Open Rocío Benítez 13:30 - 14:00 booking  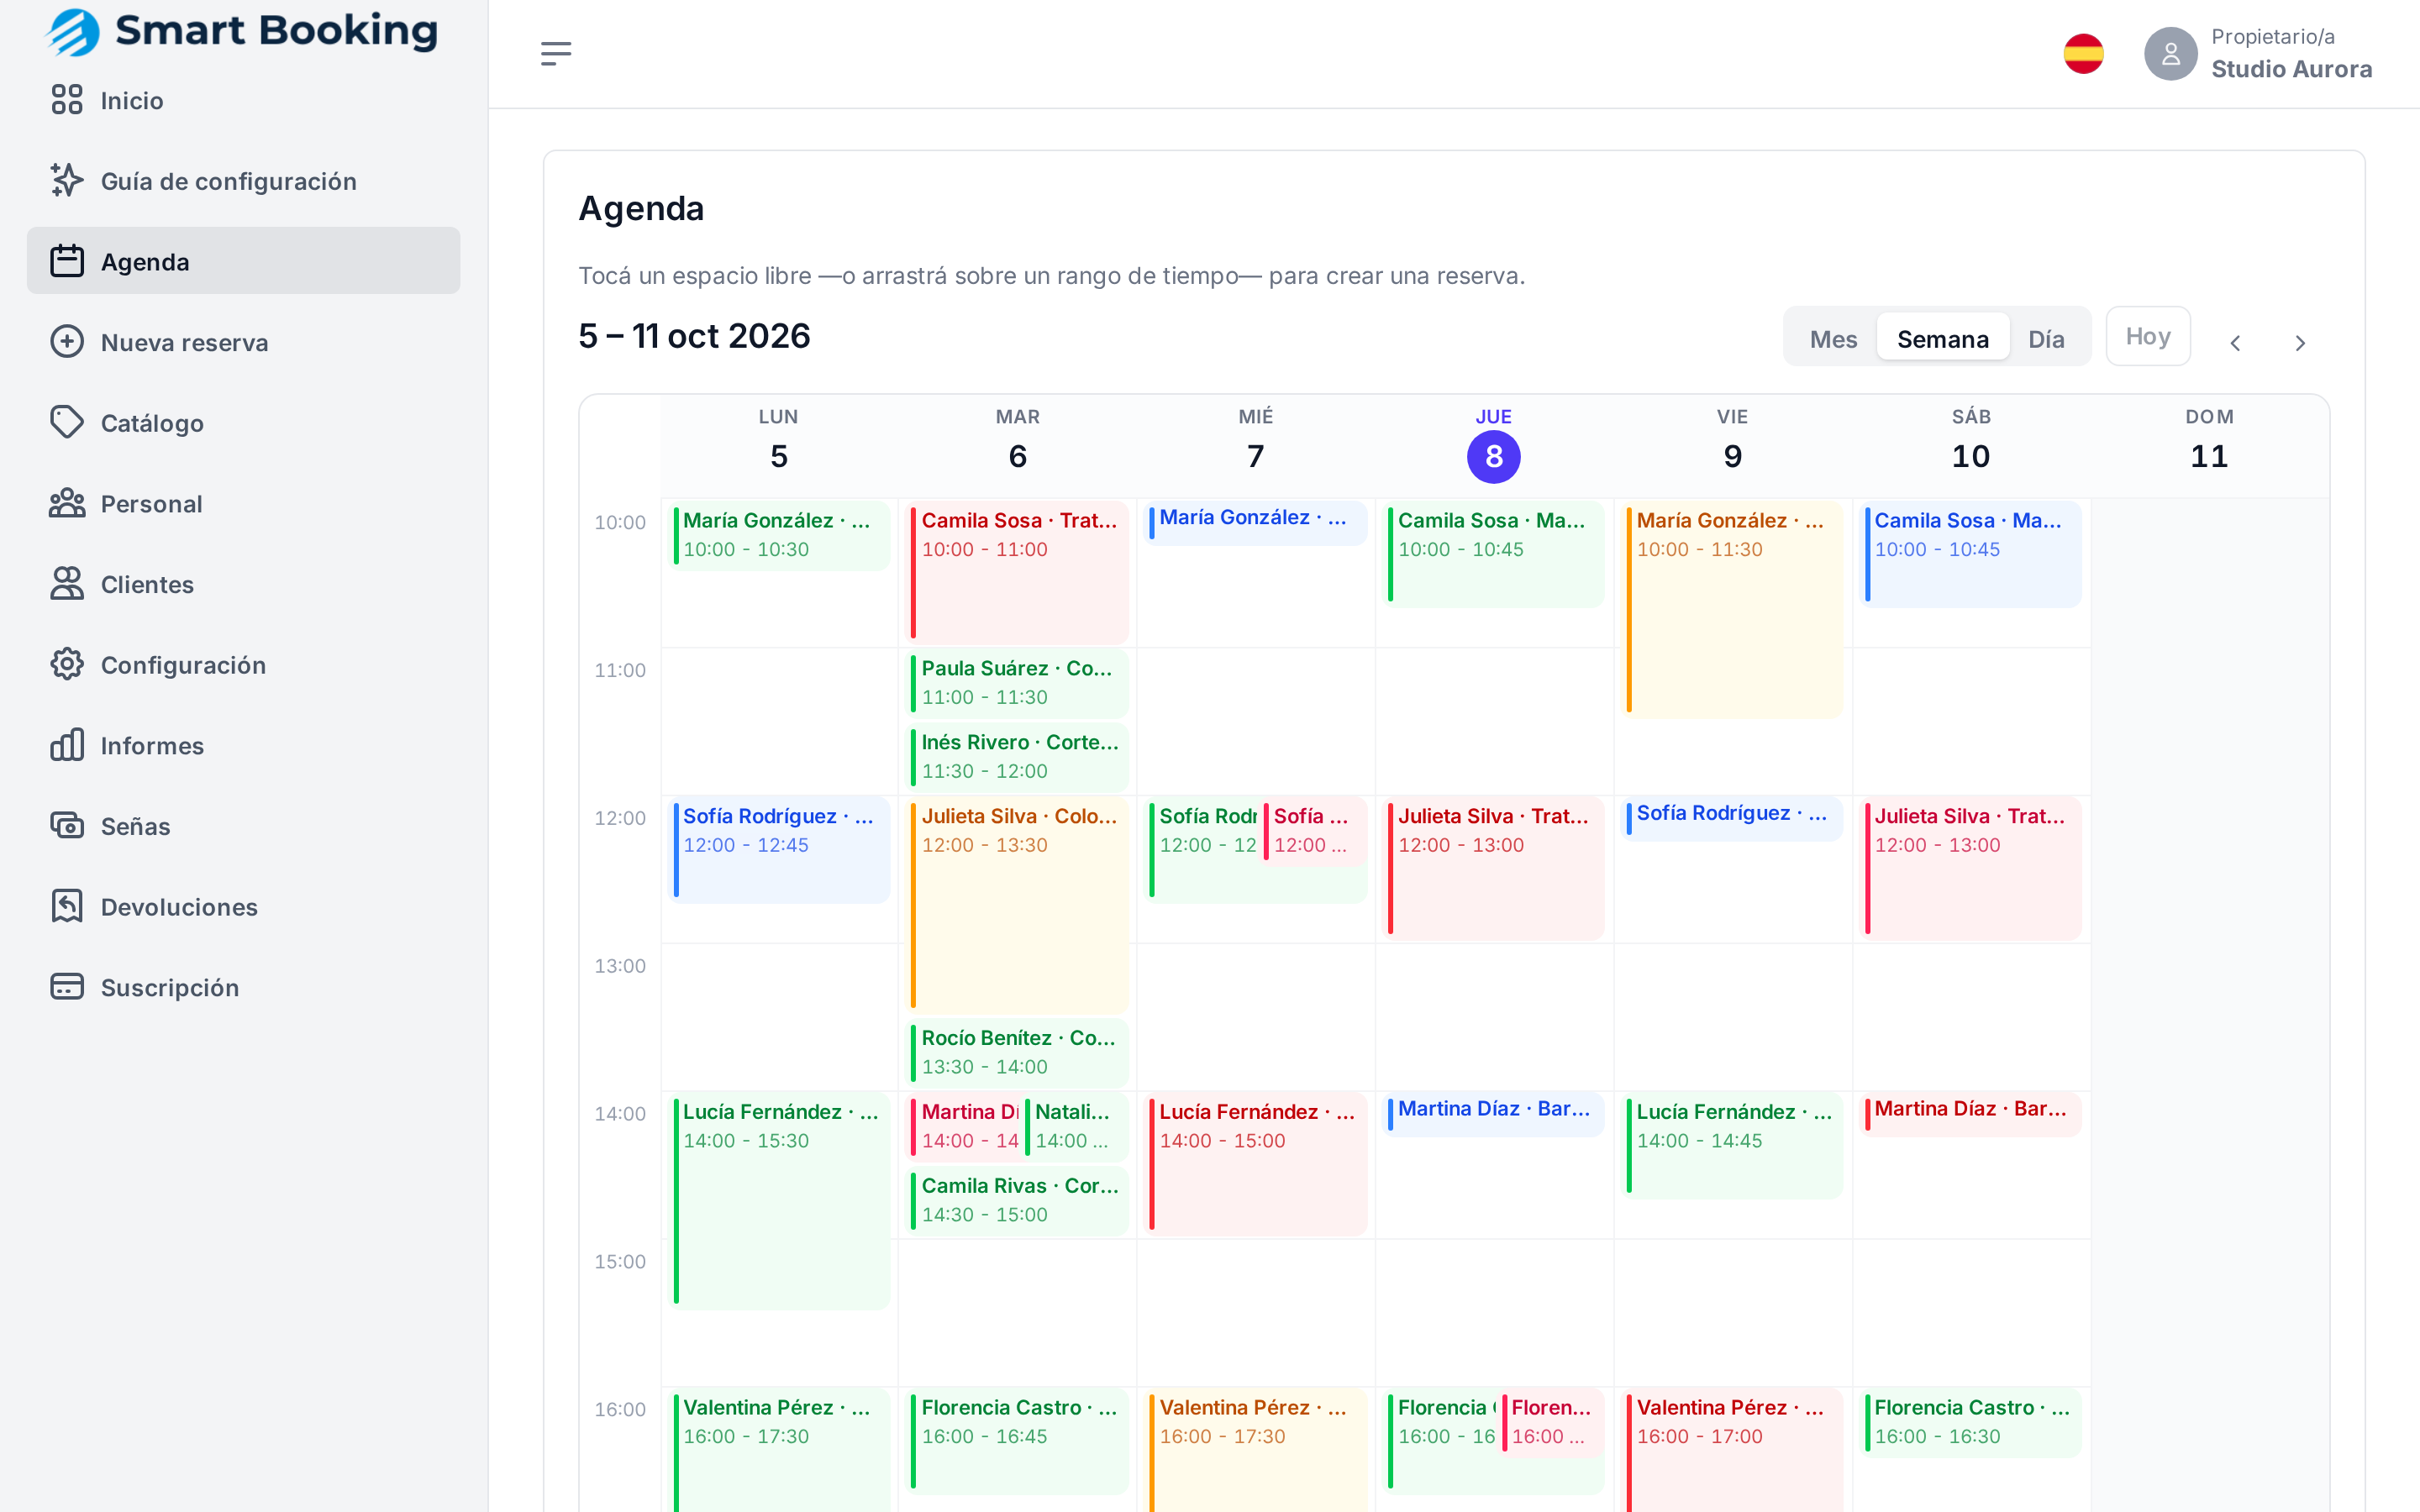point(1018,1053)
